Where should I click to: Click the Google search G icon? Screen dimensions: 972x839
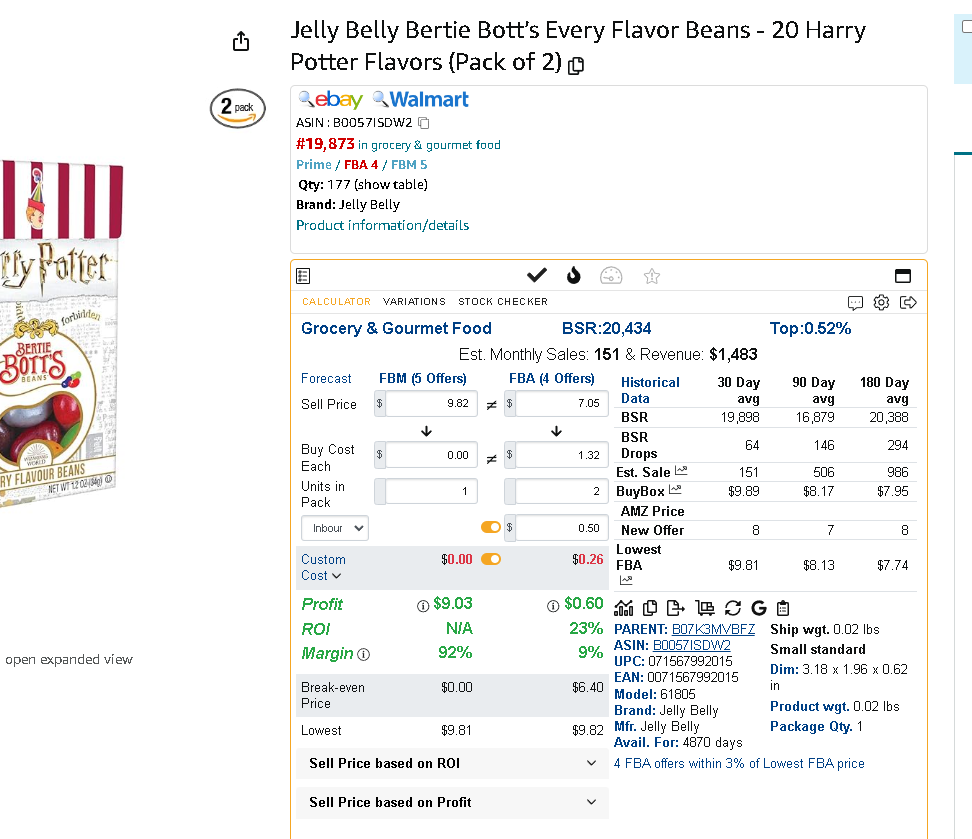[x=758, y=608]
